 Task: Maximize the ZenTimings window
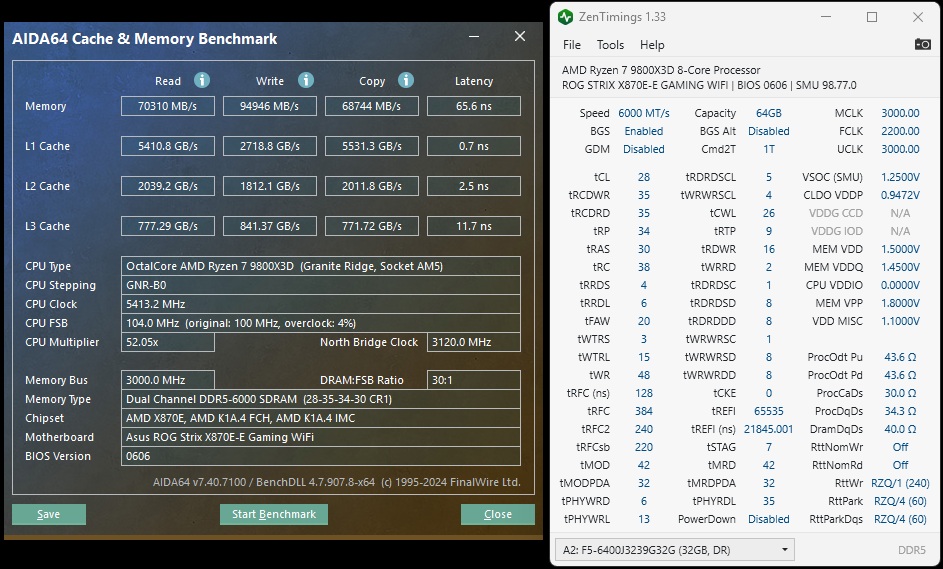(871, 17)
